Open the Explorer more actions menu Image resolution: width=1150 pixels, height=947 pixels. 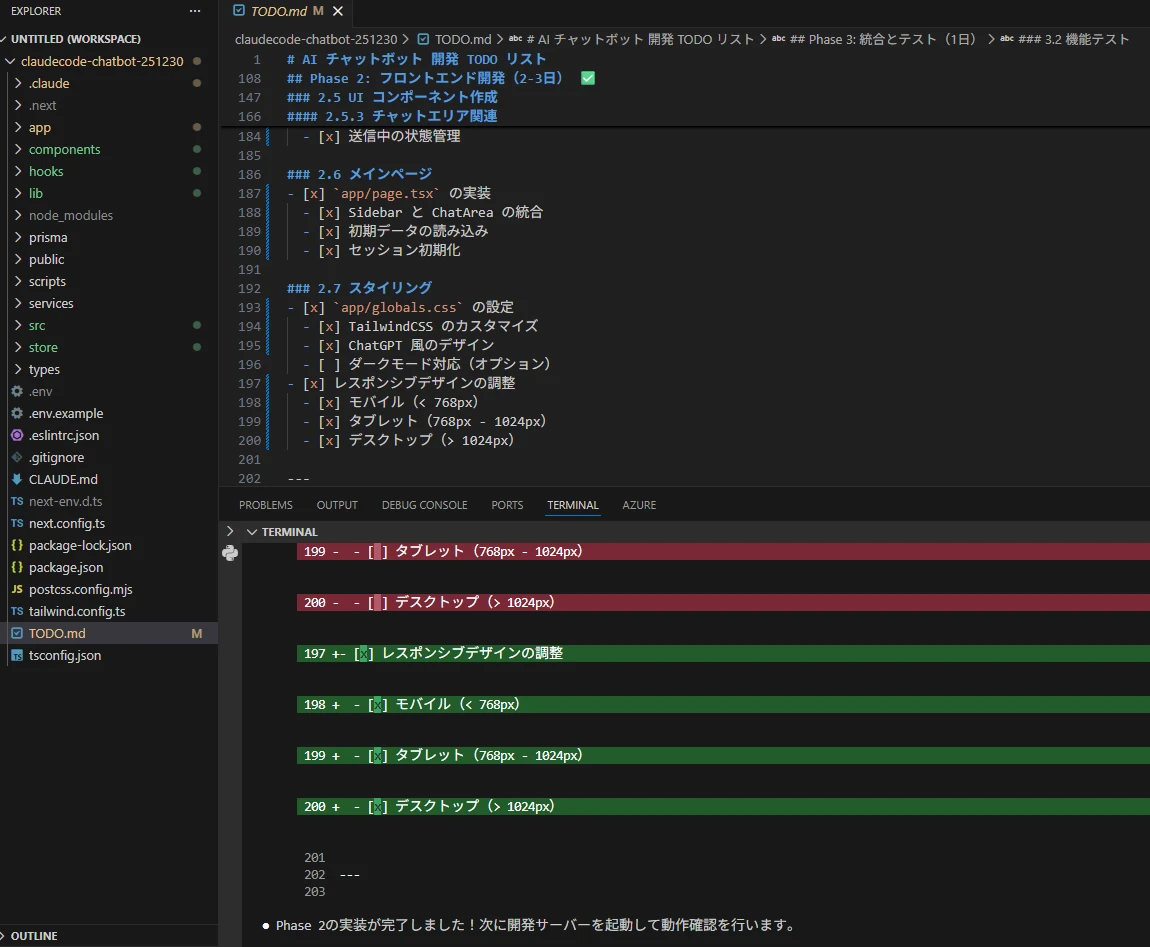click(196, 11)
